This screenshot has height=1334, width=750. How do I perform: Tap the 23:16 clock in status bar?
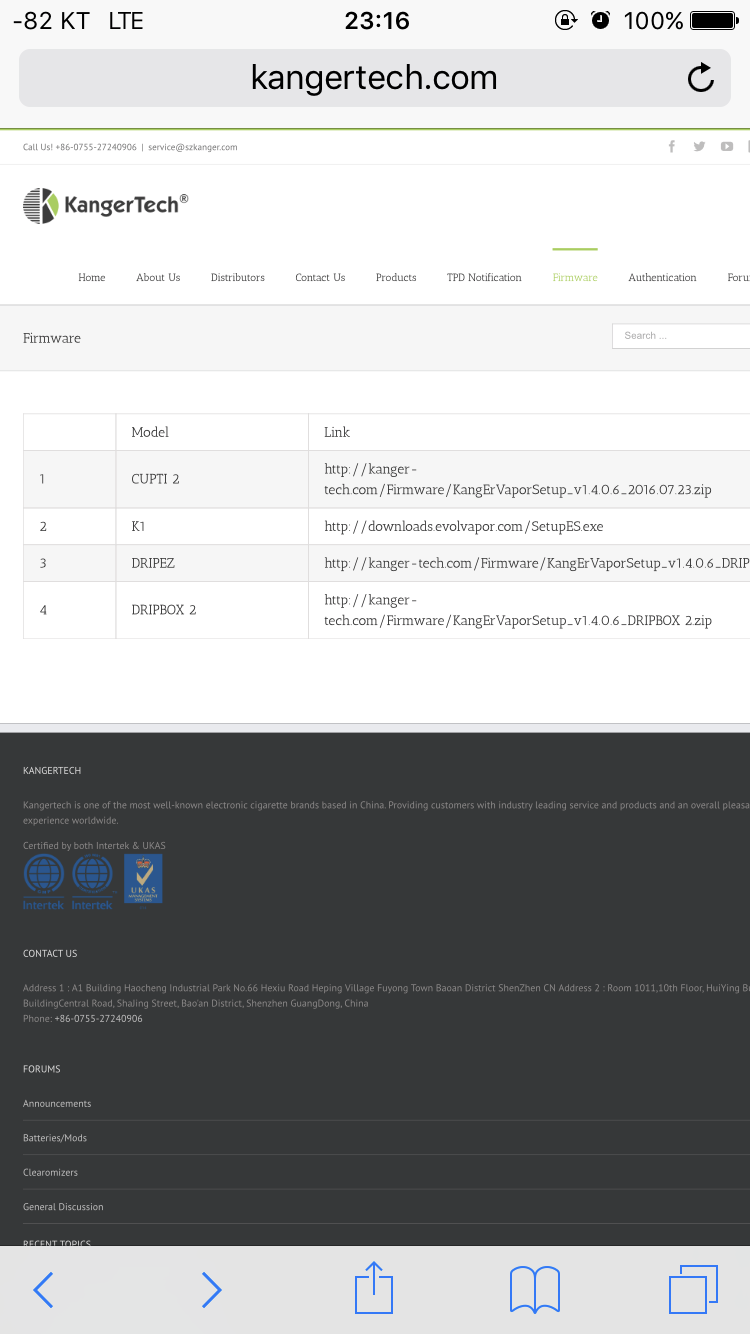[376, 20]
